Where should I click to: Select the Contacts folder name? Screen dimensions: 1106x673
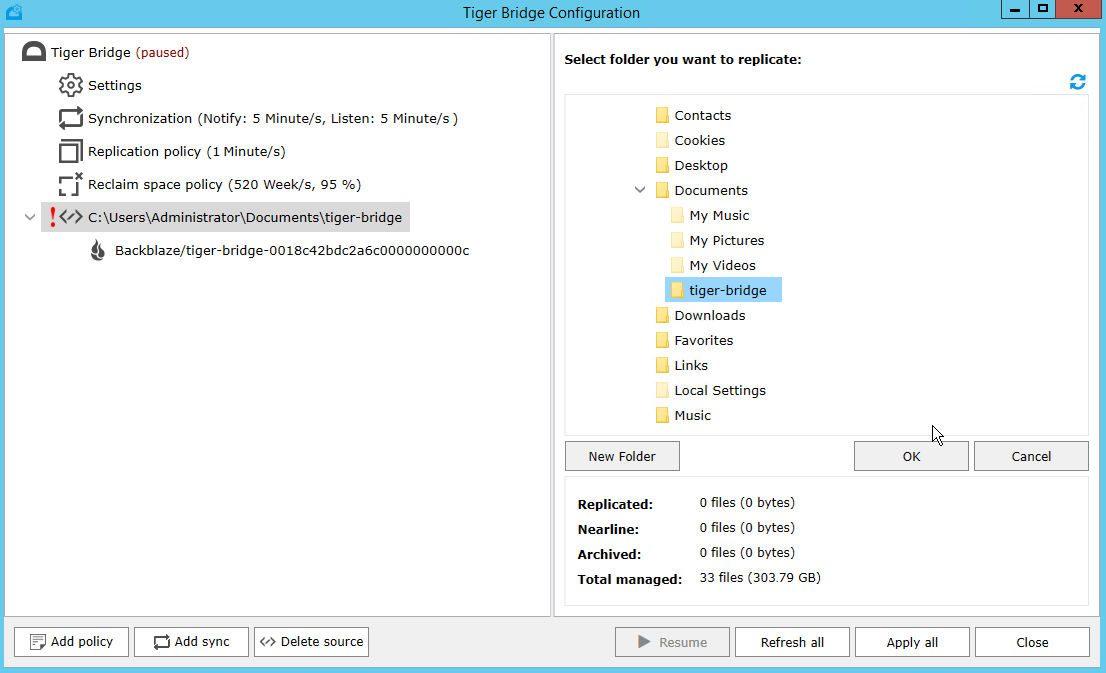(703, 115)
